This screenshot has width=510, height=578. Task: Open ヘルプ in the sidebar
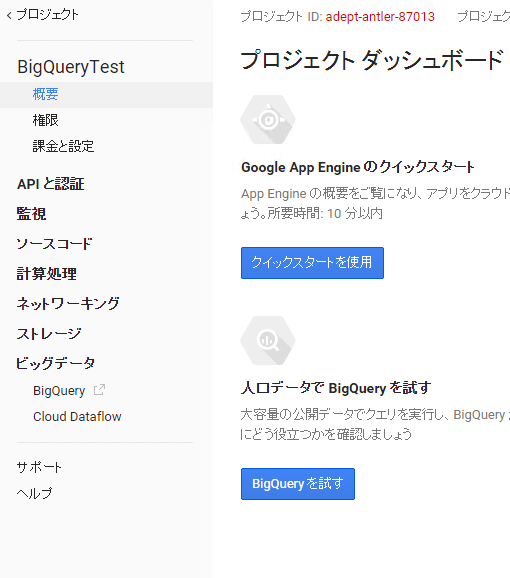point(34,493)
